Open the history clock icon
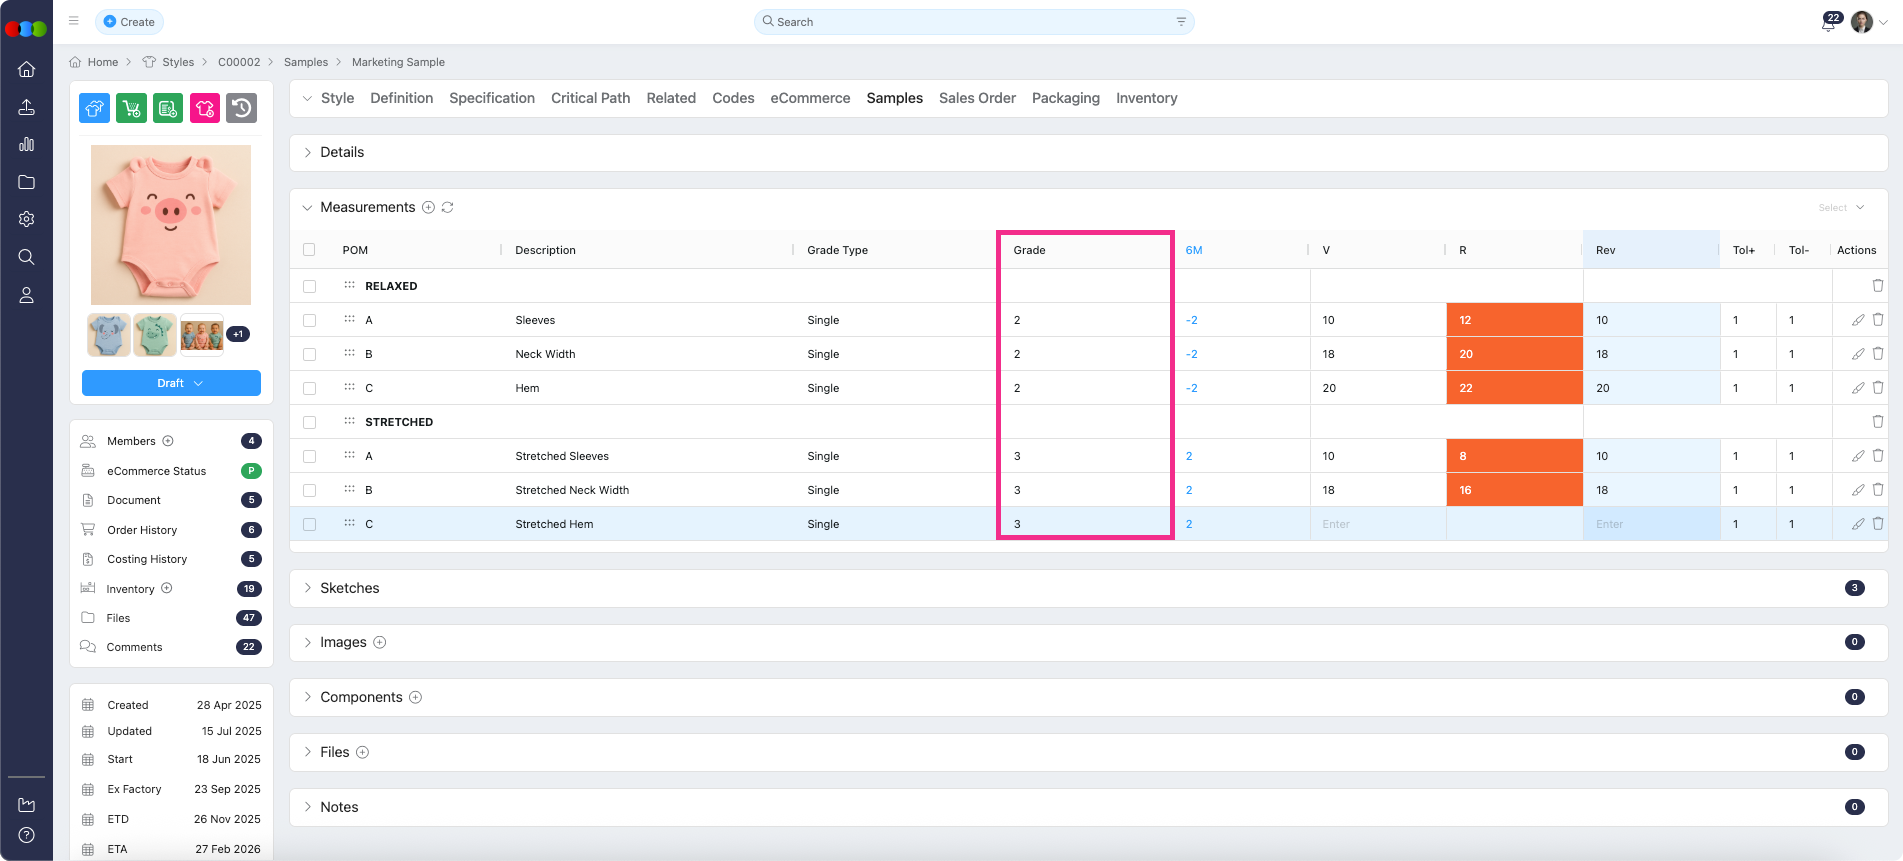Image resolution: width=1903 pixels, height=861 pixels. coord(242,108)
